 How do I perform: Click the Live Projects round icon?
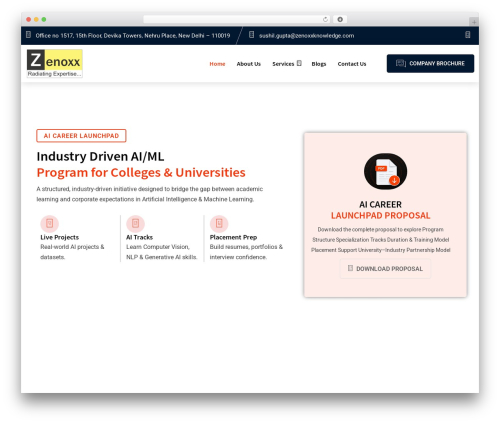(x=49, y=223)
